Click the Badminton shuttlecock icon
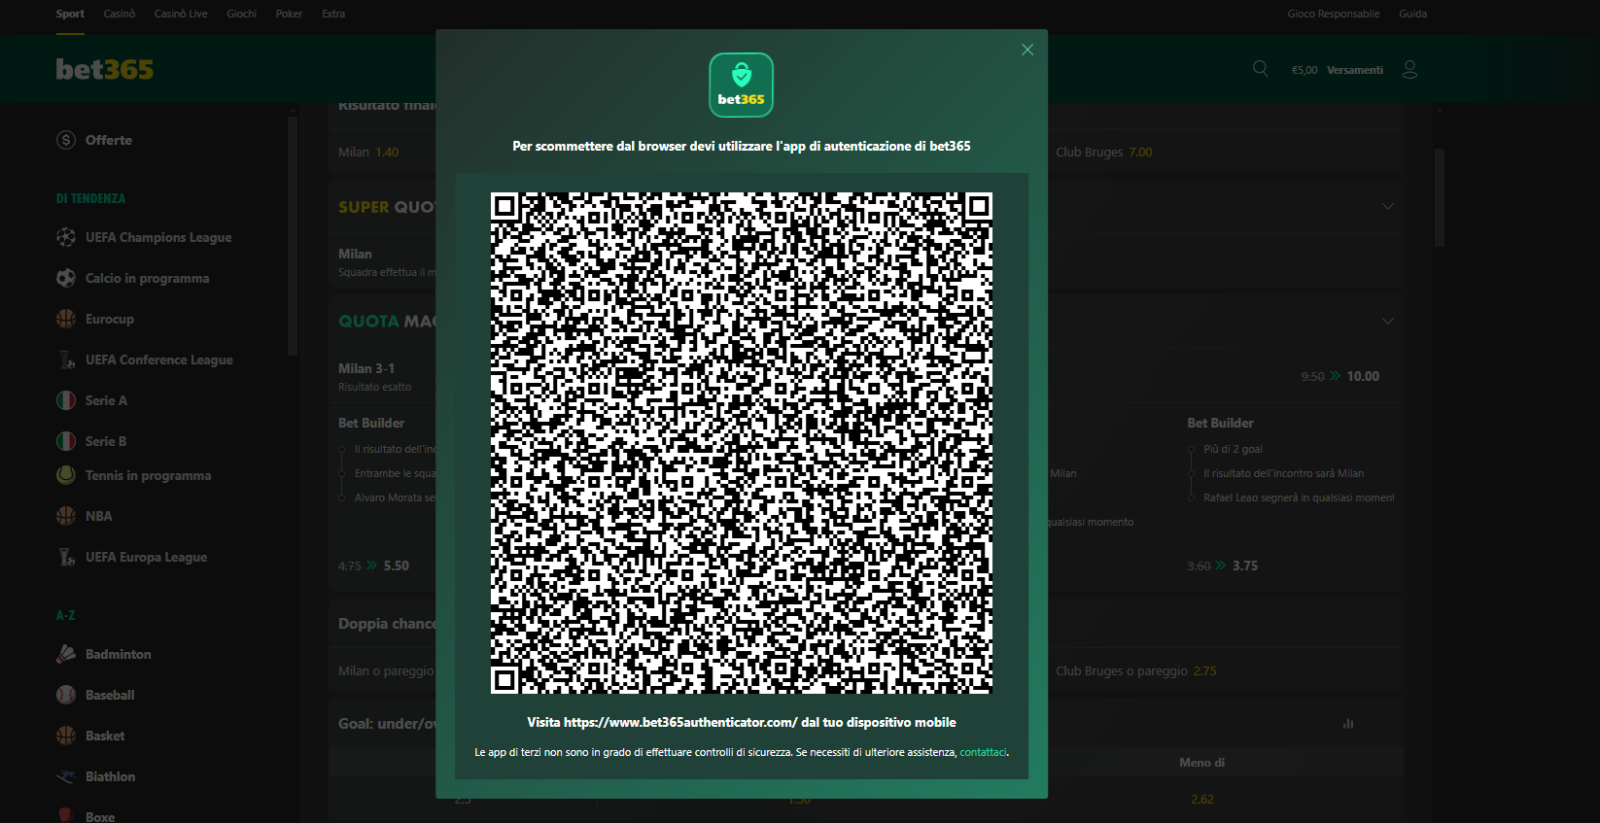This screenshot has width=1600, height=823. pyautogui.click(x=66, y=654)
